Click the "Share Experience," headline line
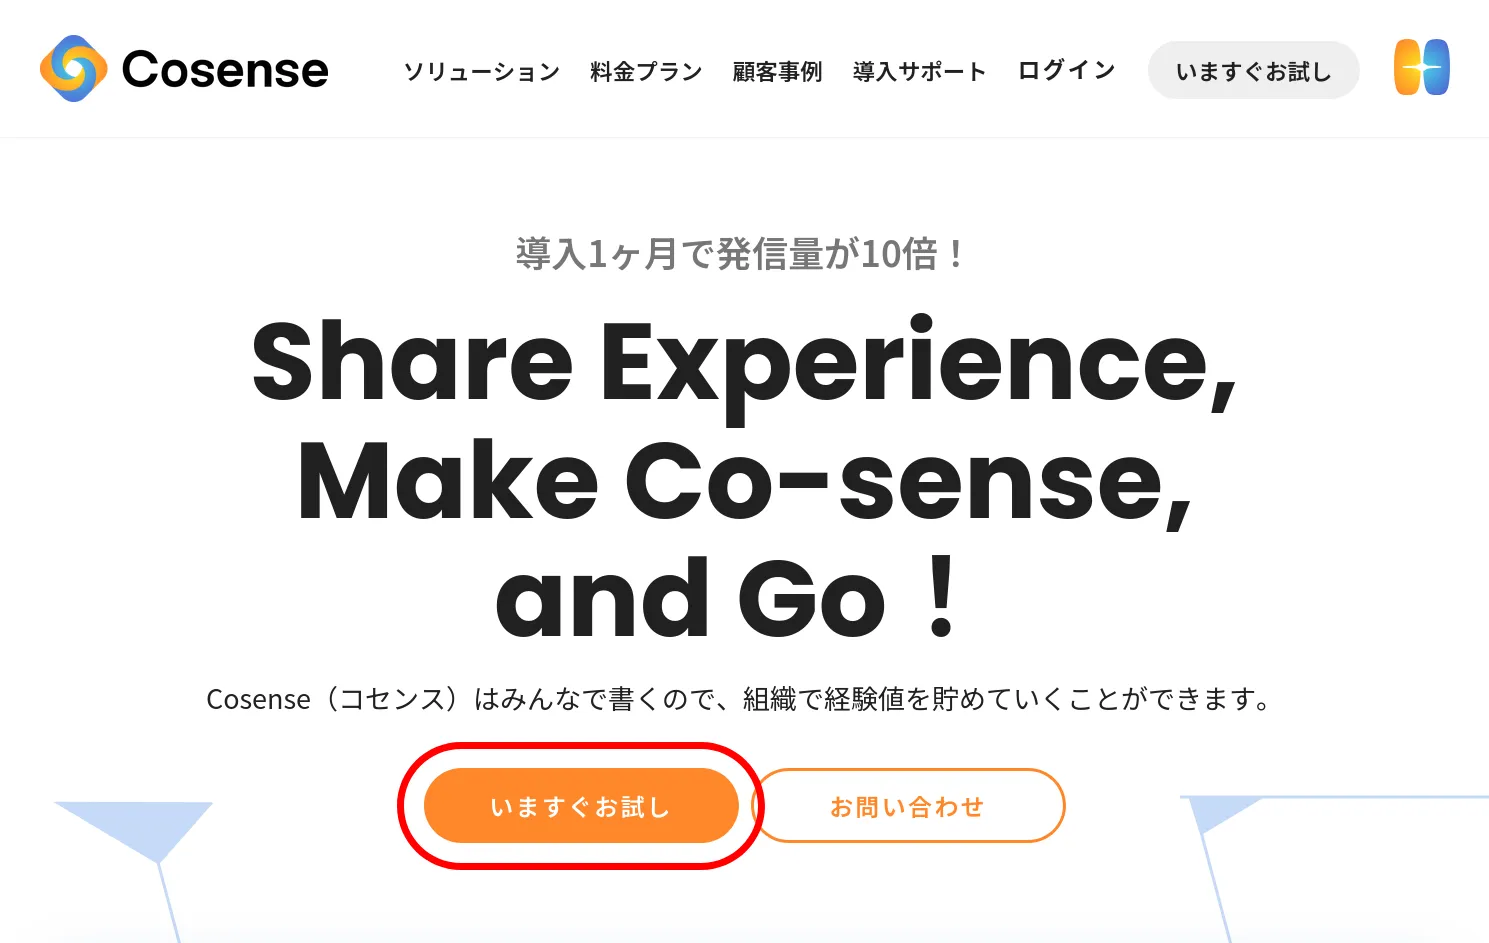The image size is (1489, 943). [744, 362]
